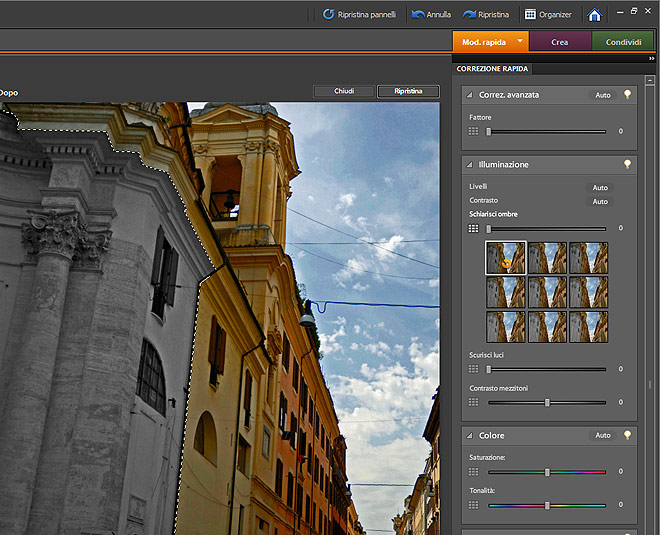Click the panel scrollbar up arrow
This screenshot has height=535, width=660.
(650, 80)
